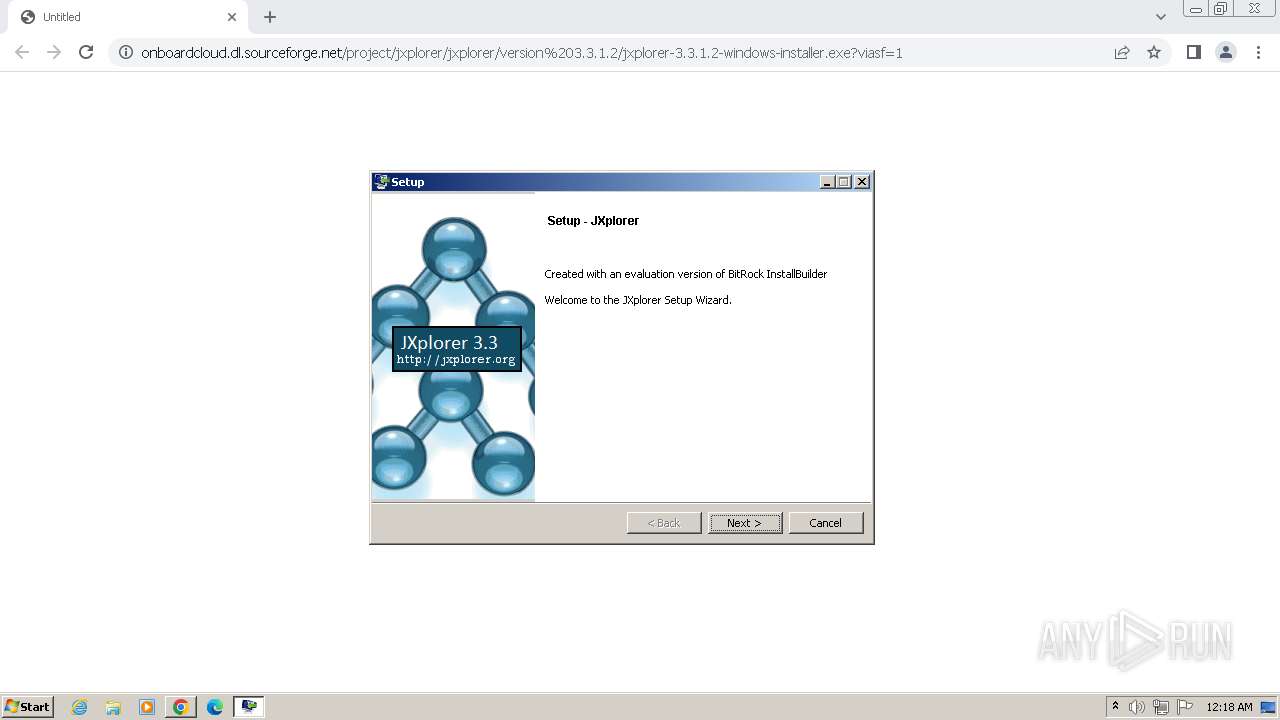Open the volume control in tray
Screen dimensions: 1280x720
click(x=1137, y=707)
